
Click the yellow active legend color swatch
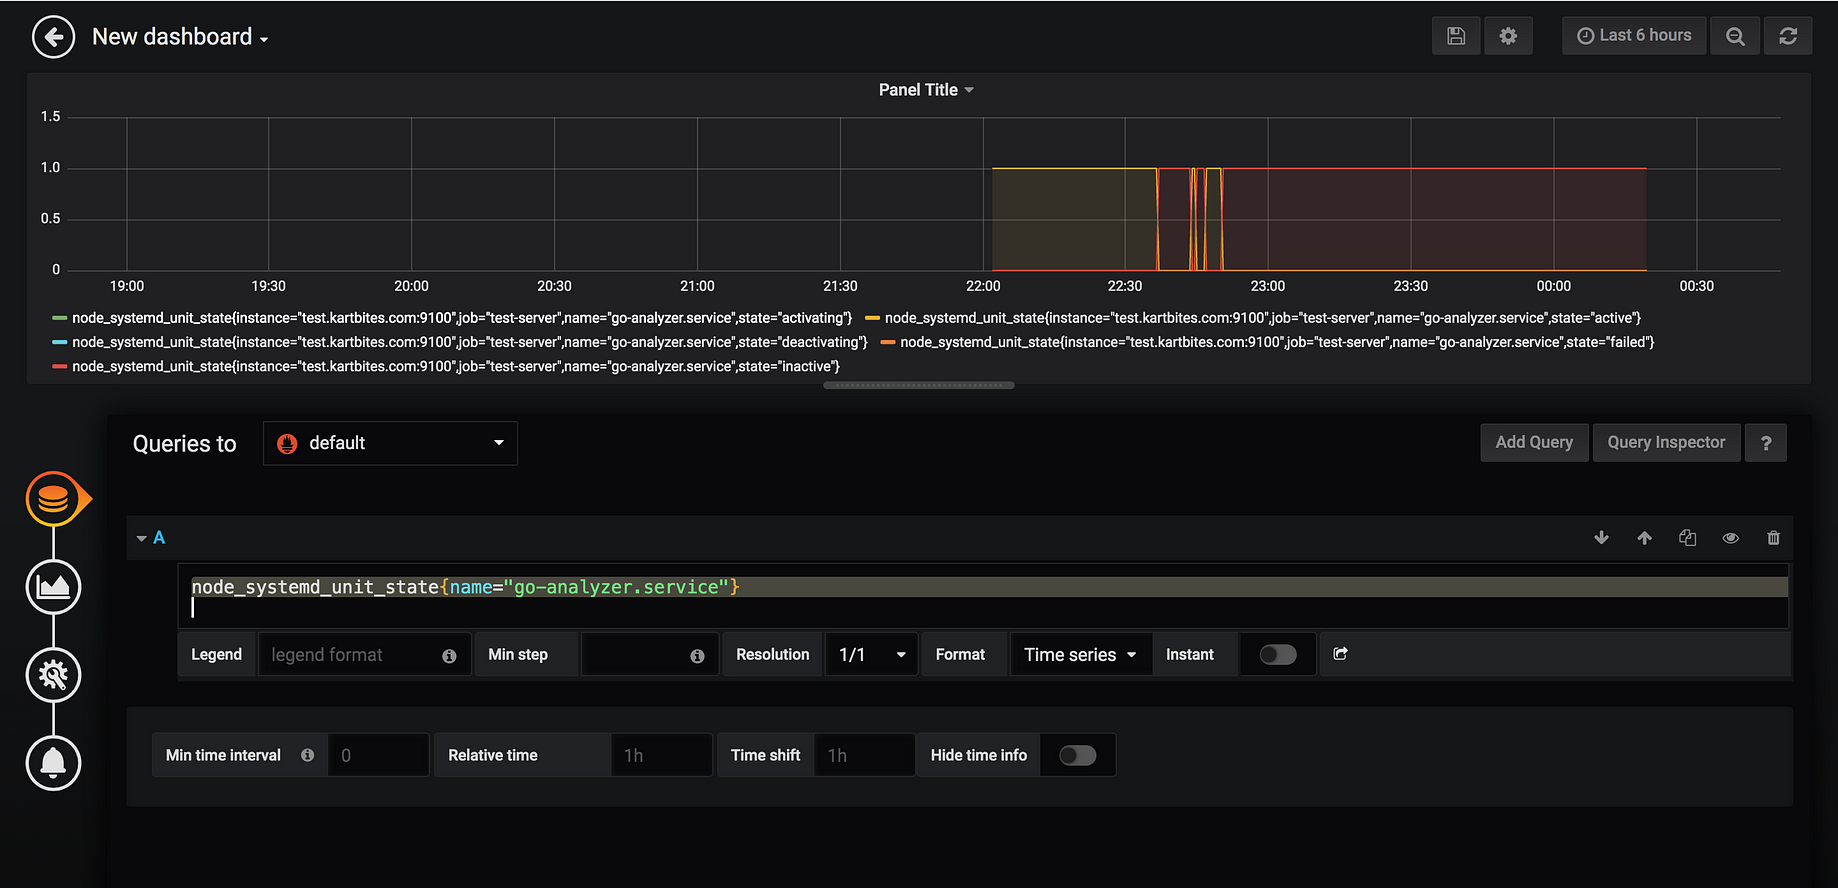click(872, 318)
